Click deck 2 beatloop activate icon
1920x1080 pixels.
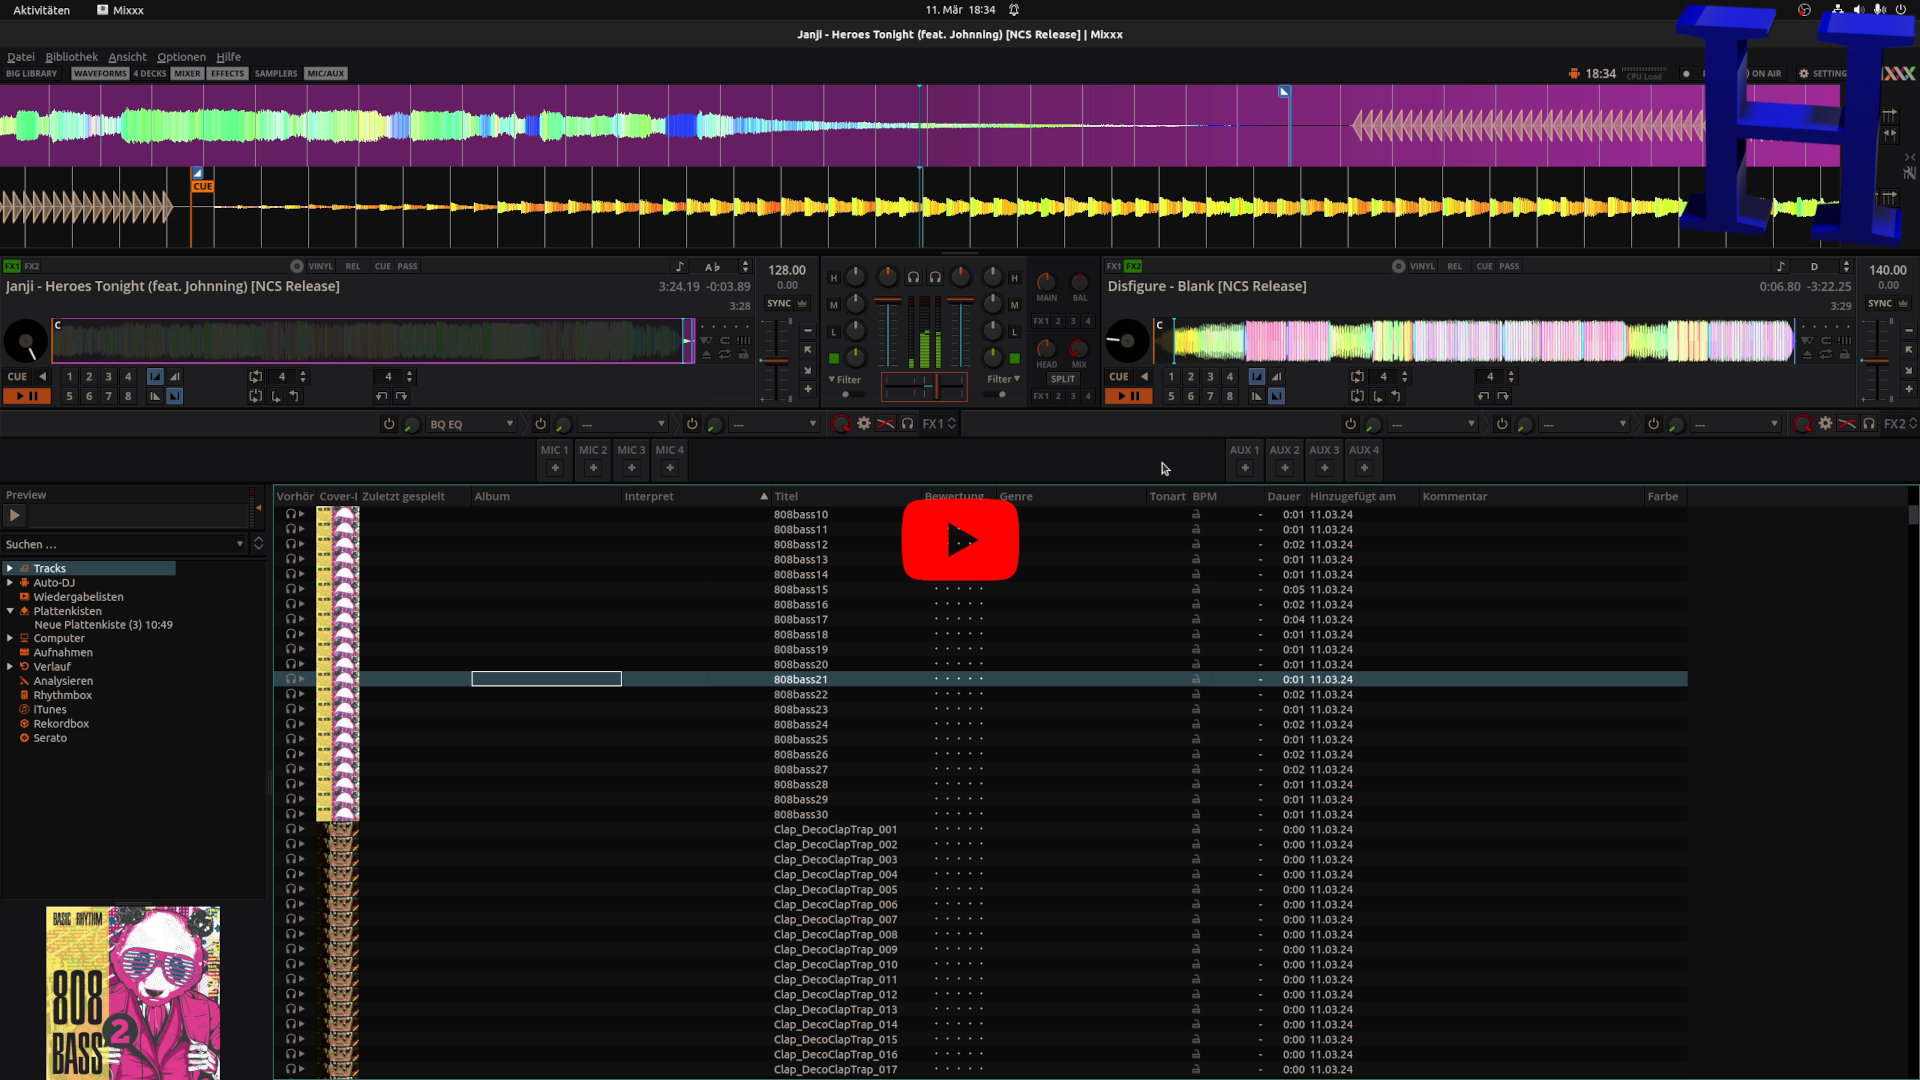click(x=1357, y=377)
